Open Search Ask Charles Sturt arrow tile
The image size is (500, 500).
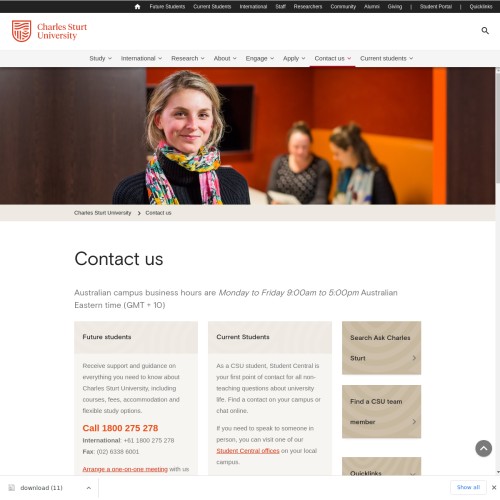[381, 348]
